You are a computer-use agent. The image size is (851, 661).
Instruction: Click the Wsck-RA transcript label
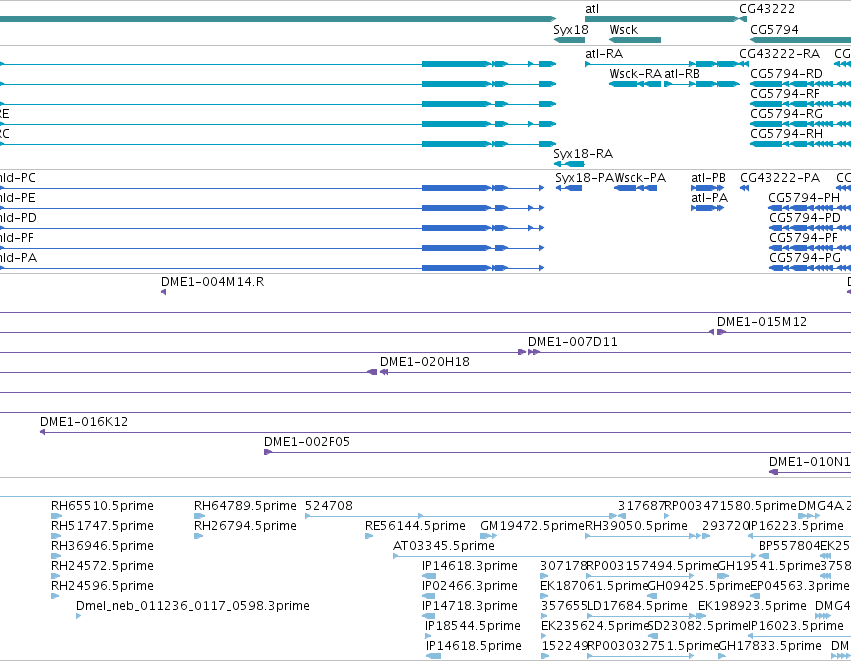coord(635,74)
